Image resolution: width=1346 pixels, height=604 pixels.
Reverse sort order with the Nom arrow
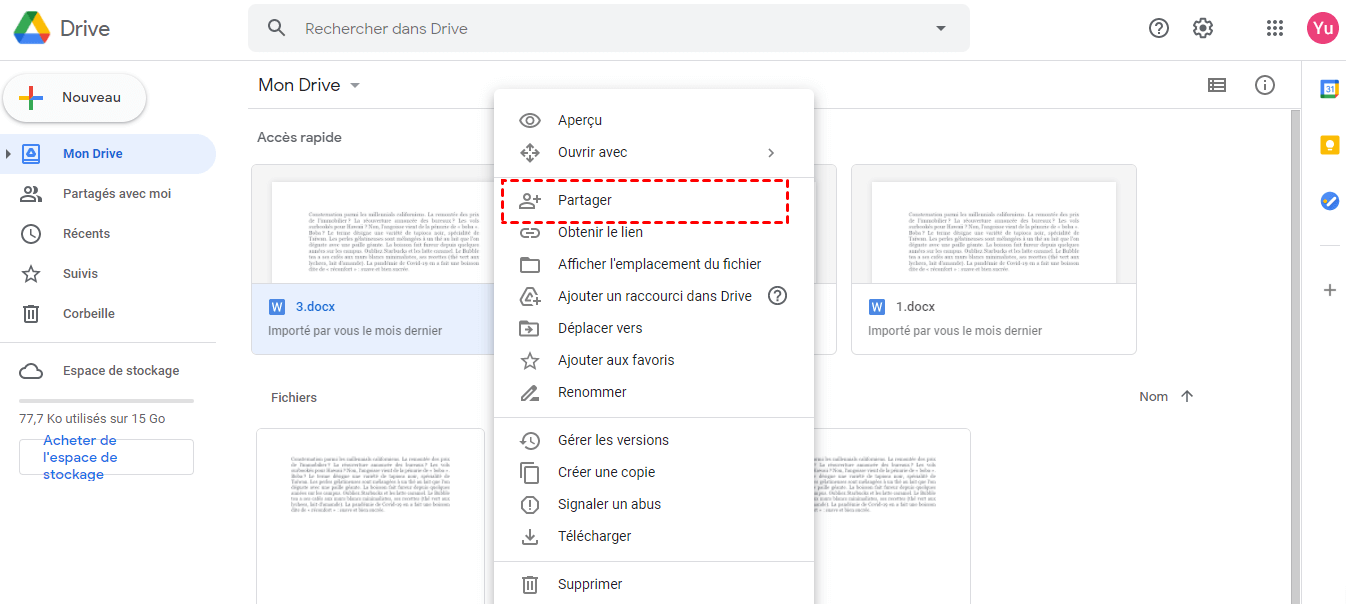pos(1187,397)
